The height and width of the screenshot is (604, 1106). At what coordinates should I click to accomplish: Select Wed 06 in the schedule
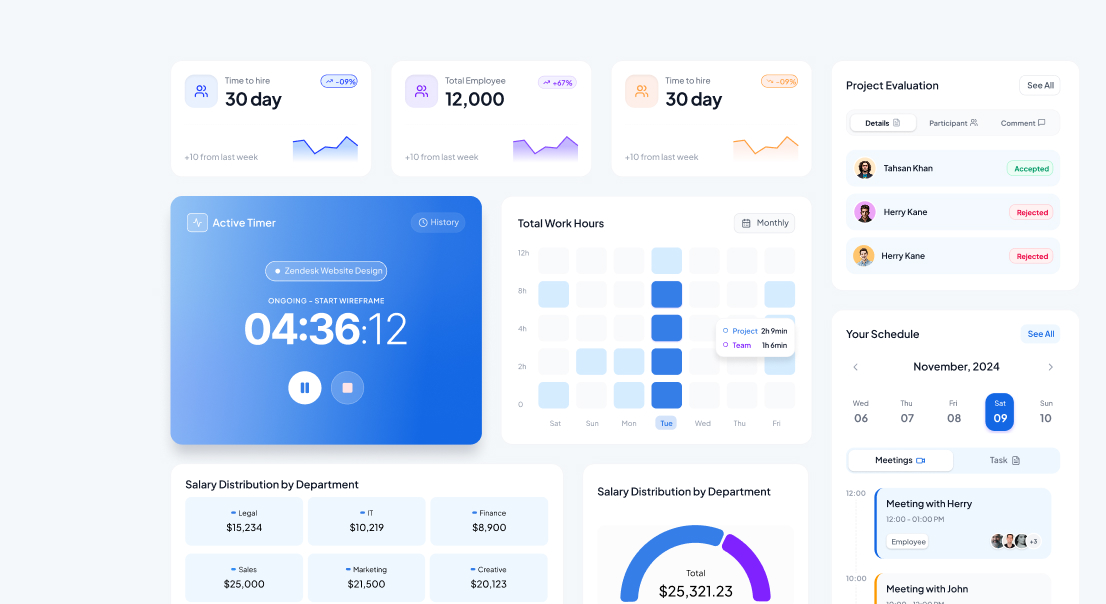[861, 412]
